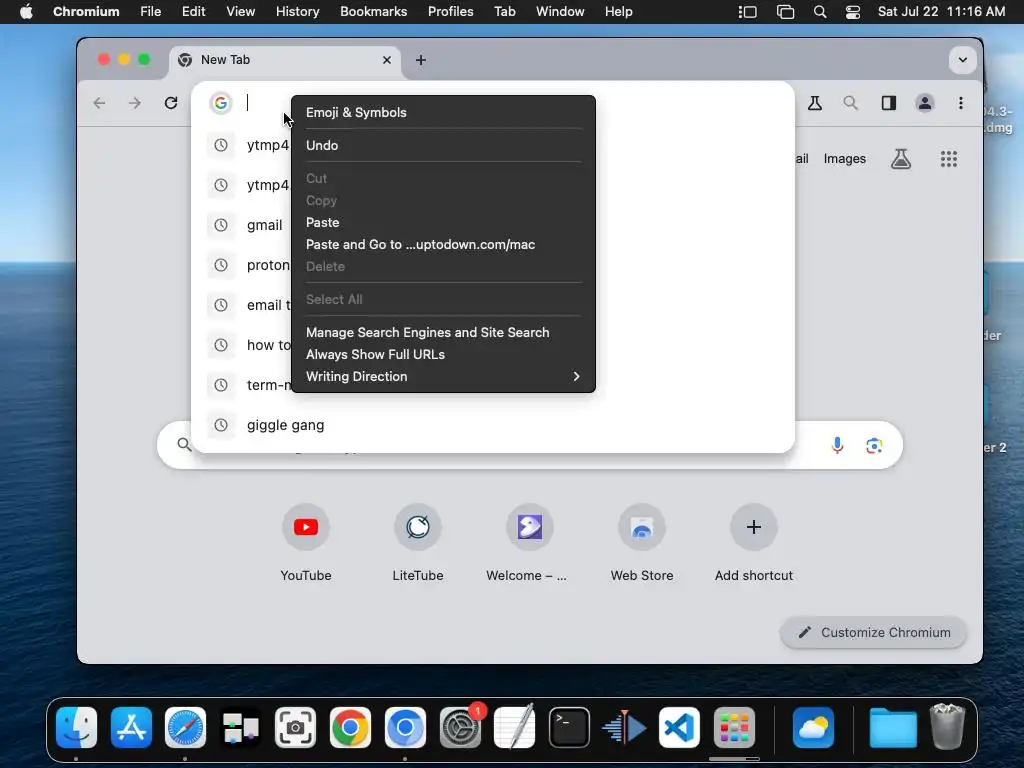The image size is (1024, 768).
Task: Click the browser reload icon
Action: [171, 103]
